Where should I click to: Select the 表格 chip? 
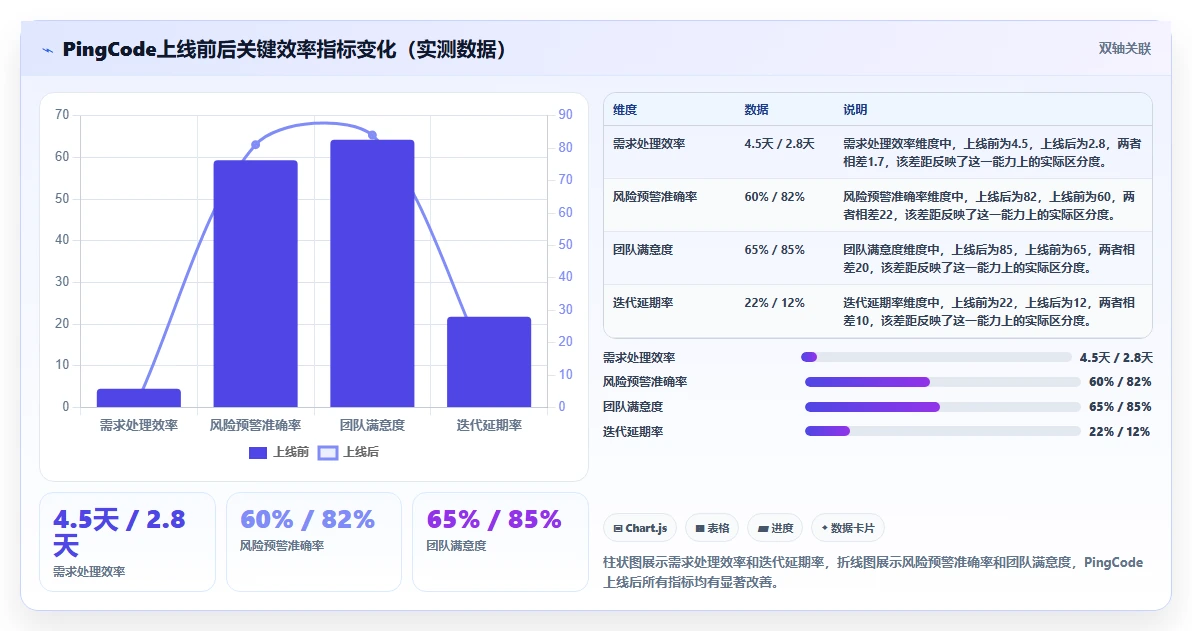pos(712,528)
